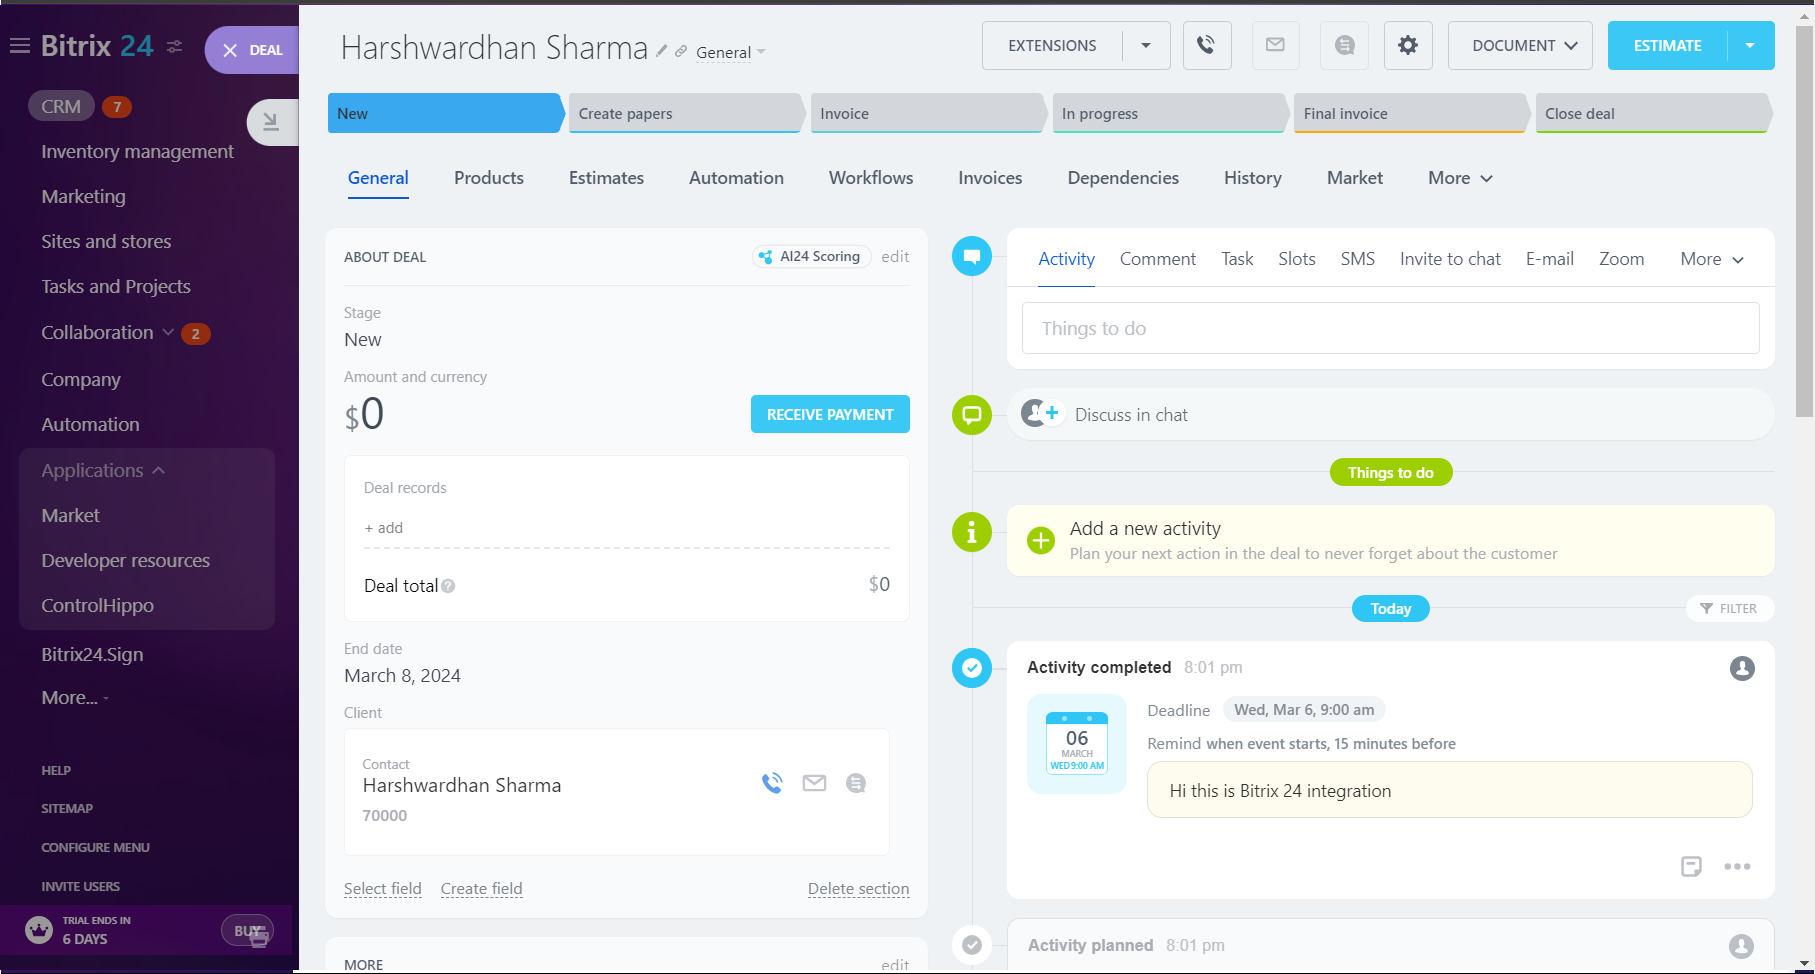Open the three-dots menu on completed activity
This screenshot has height=974, width=1815.
click(1737, 866)
